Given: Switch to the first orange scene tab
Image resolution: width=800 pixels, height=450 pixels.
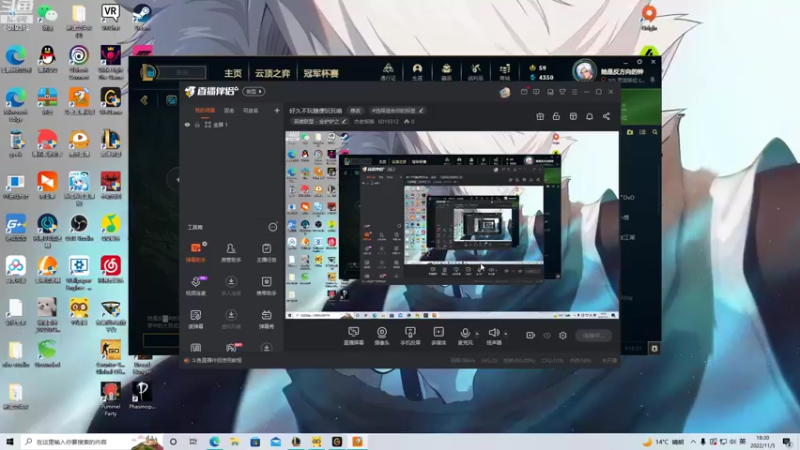Looking at the screenshot, I should tap(205, 110).
